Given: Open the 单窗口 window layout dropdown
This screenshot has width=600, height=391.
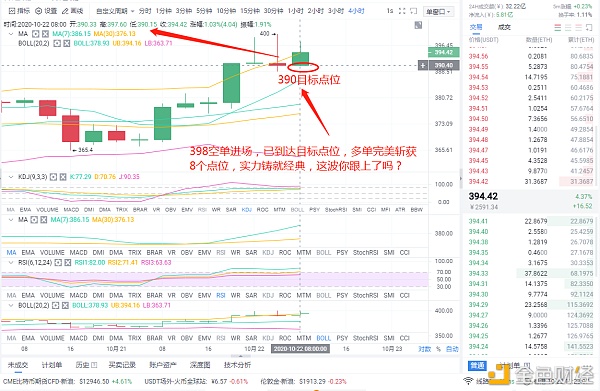Looking at the screenshot, I should (439, 11).
